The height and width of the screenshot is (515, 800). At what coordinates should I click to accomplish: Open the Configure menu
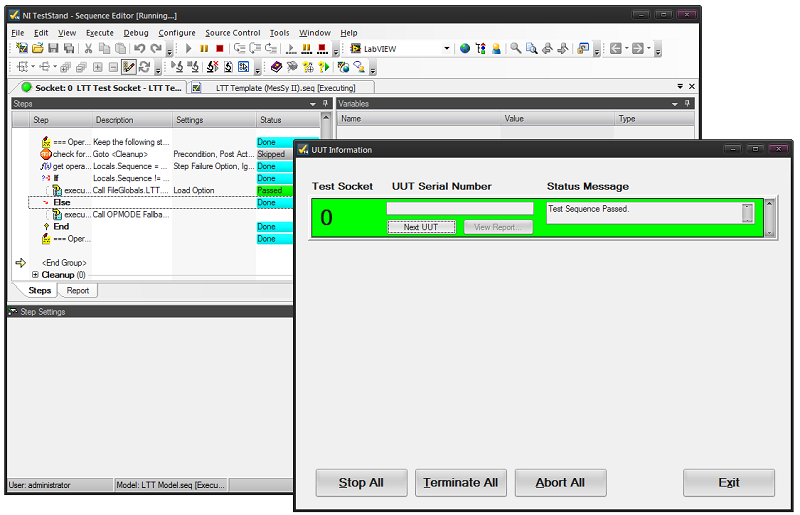(177, 33)
